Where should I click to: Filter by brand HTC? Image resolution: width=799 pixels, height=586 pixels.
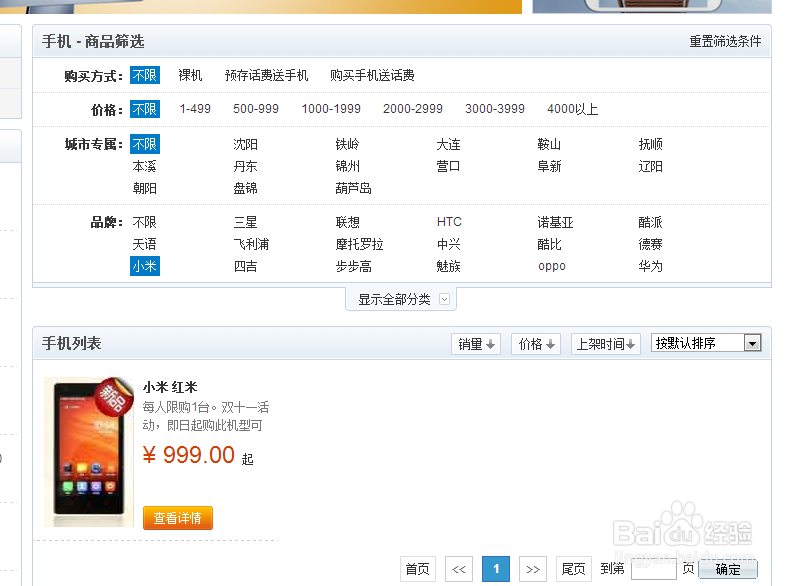[449, 222]
